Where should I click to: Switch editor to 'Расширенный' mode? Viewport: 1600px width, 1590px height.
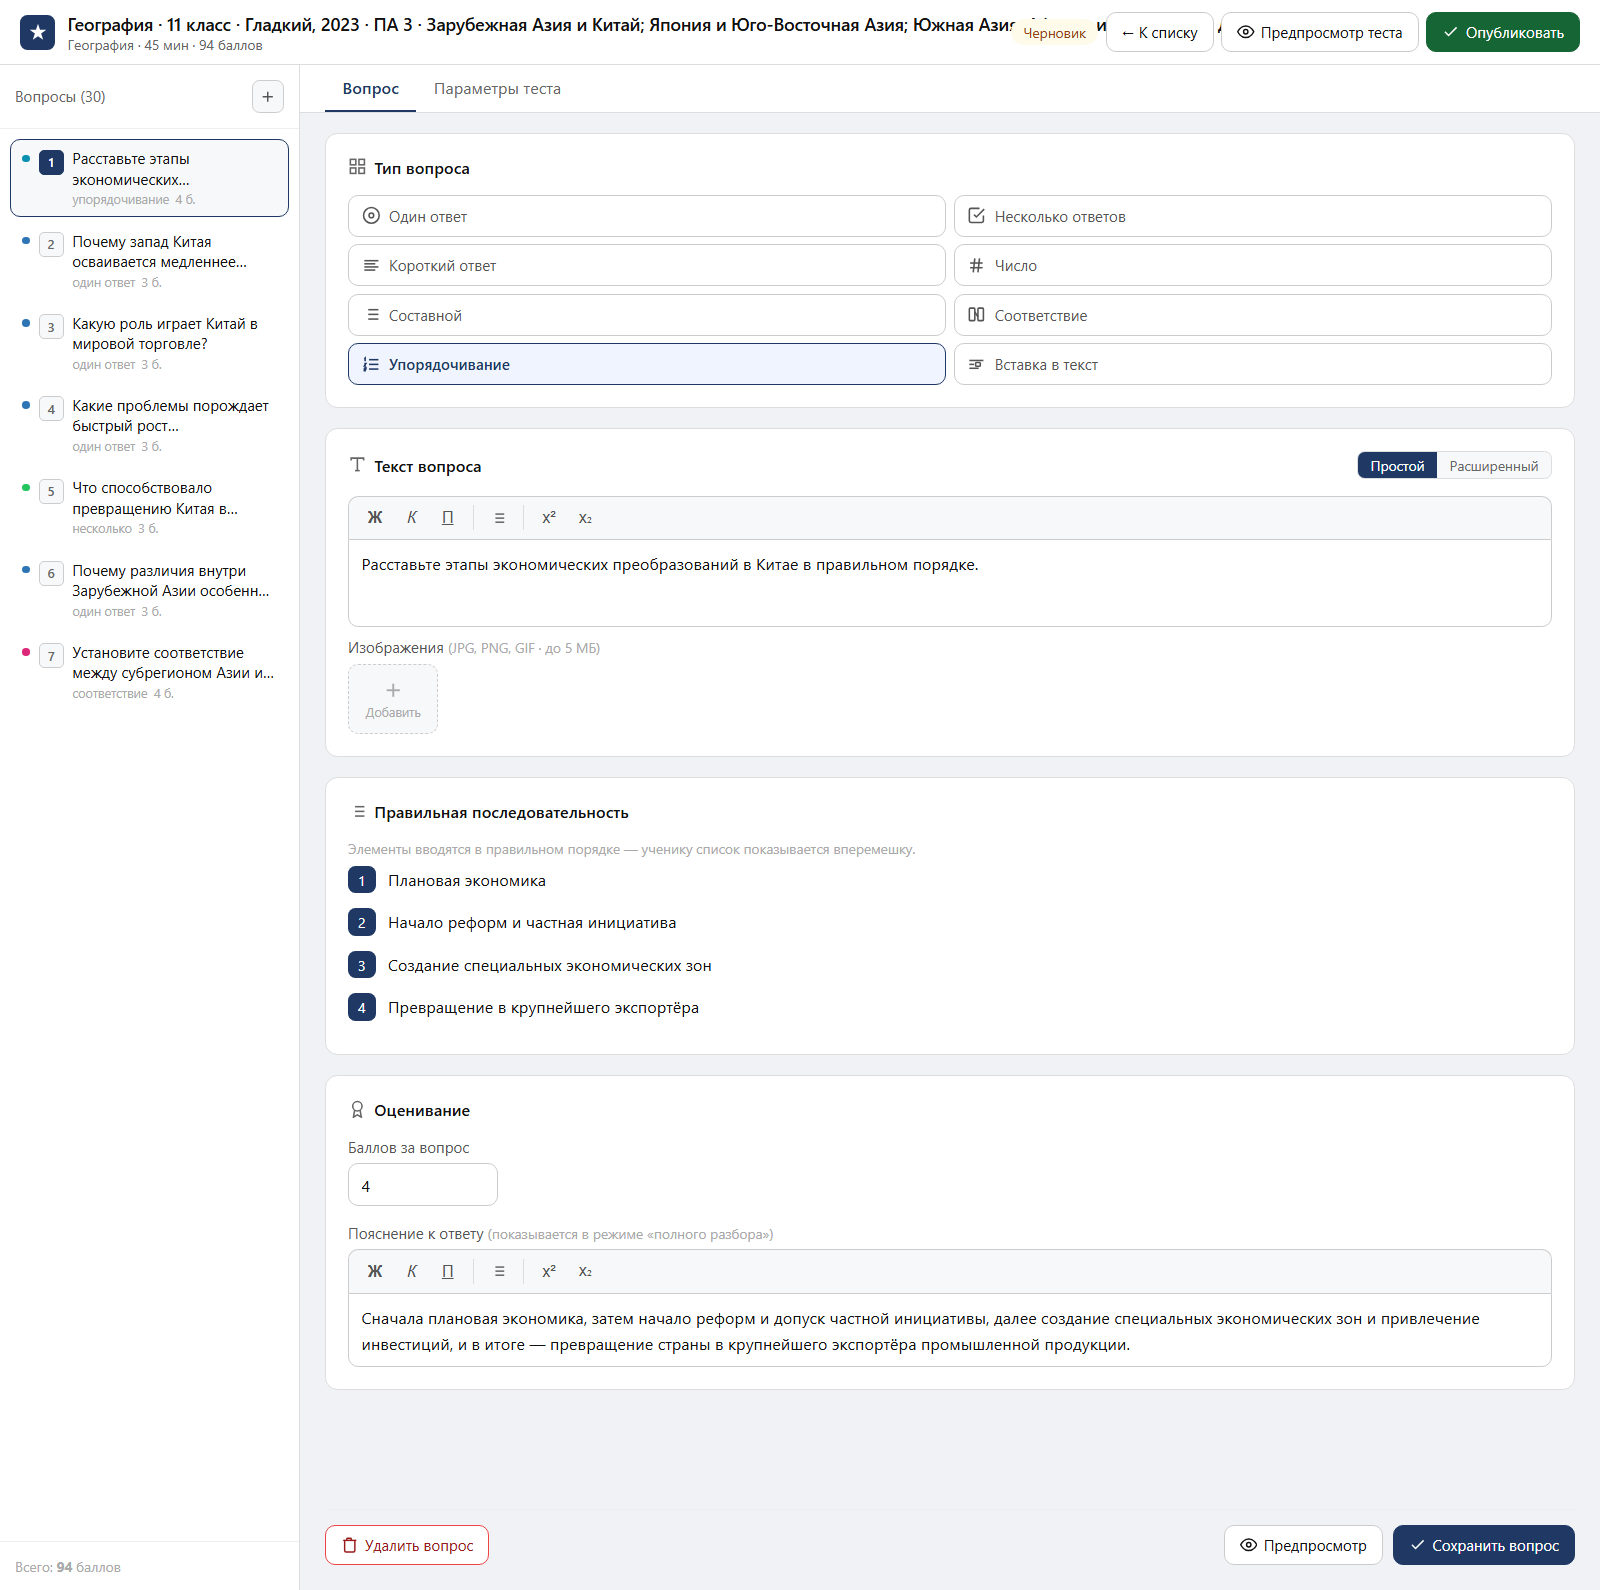(1493, 466)
